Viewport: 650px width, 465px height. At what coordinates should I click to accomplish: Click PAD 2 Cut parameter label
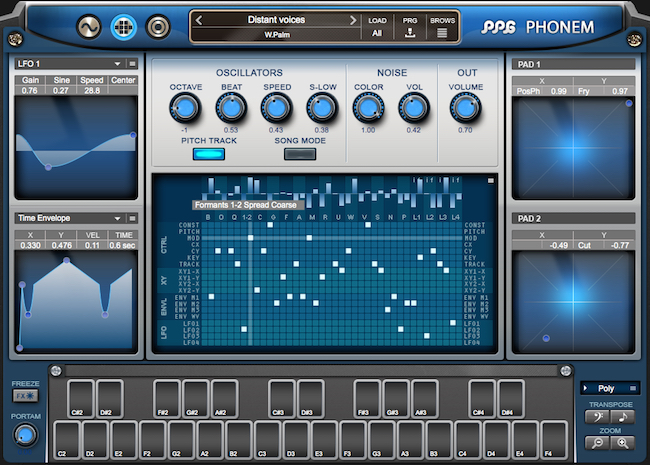584,245
